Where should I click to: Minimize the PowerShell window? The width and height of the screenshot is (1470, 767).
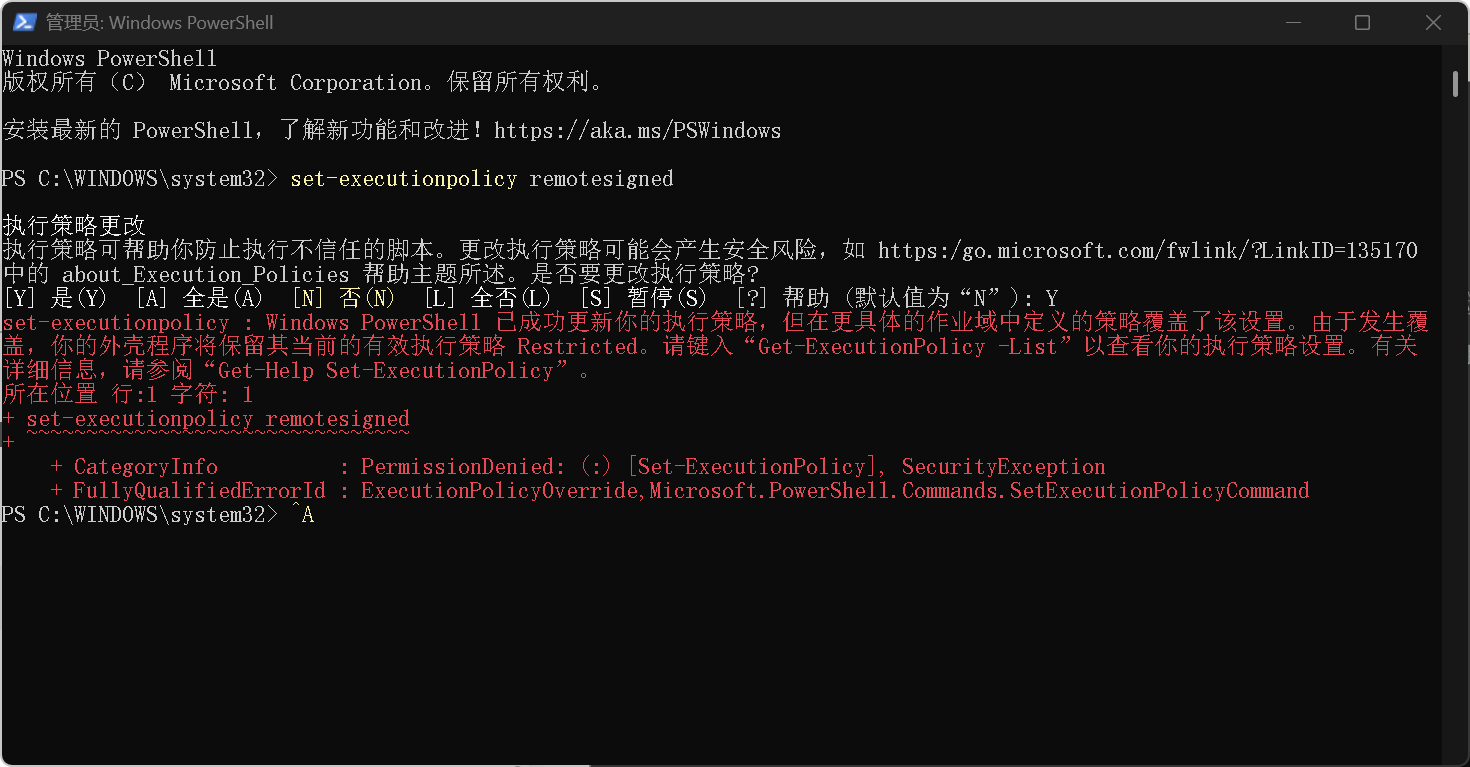(x=1294, y=21)
